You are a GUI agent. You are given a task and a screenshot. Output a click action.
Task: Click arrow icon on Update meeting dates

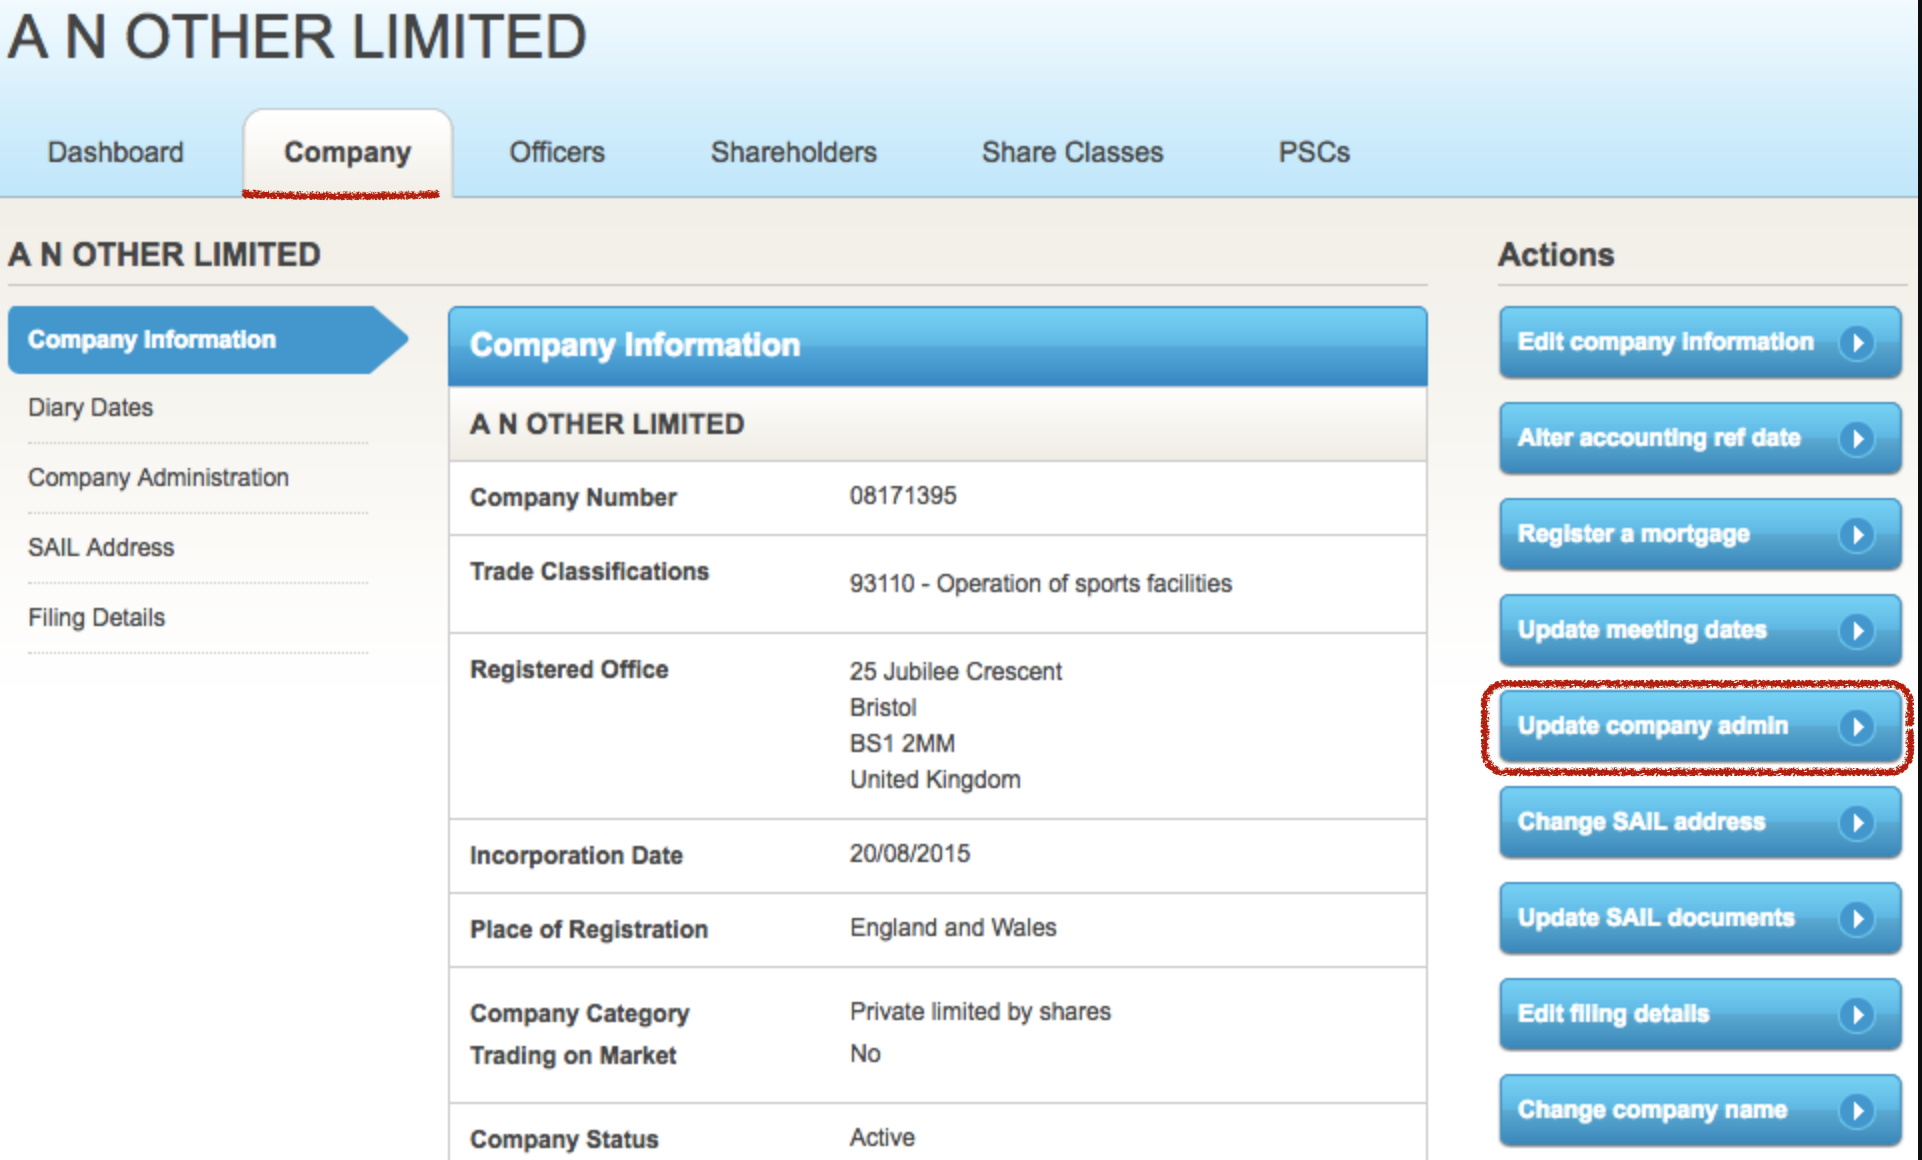(1857, 630)
